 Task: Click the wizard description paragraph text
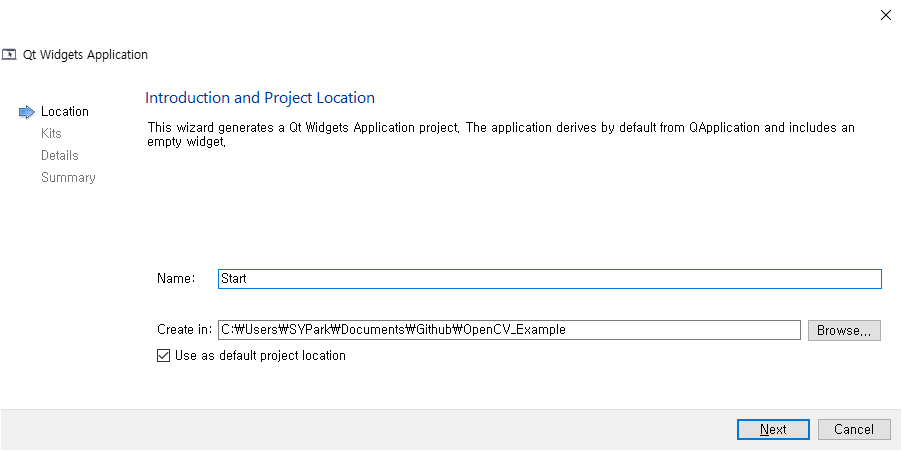point(501,135)
